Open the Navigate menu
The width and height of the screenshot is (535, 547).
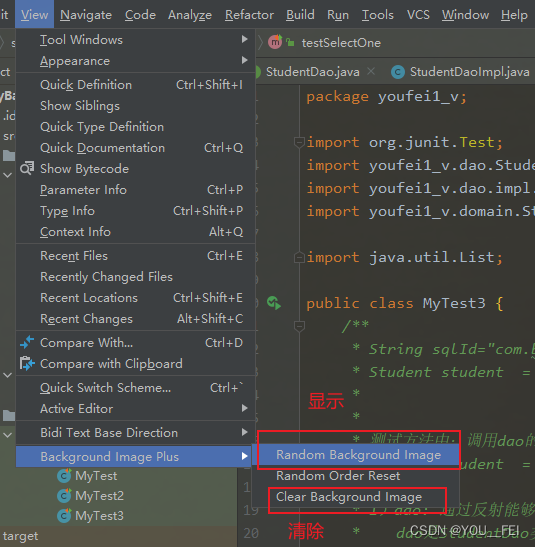(x=86, y=15)
